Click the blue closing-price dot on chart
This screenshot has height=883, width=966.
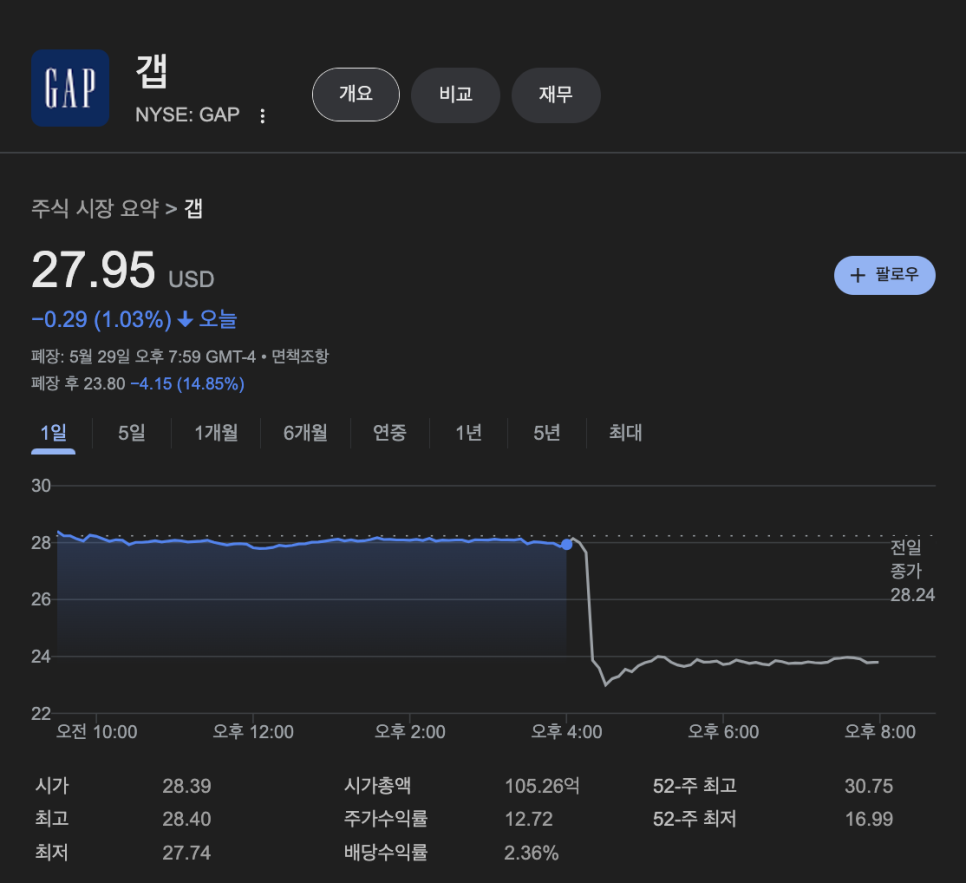tap(567, 545)
